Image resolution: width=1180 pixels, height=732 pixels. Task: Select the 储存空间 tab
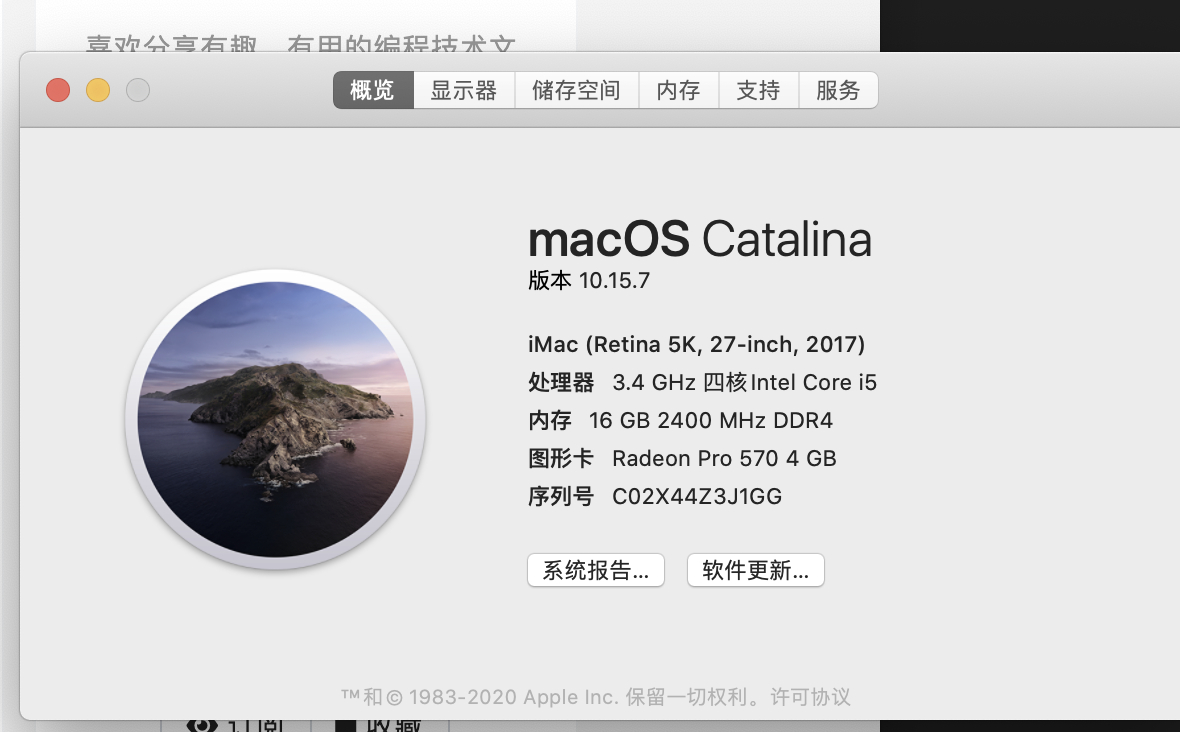[576, 90]
